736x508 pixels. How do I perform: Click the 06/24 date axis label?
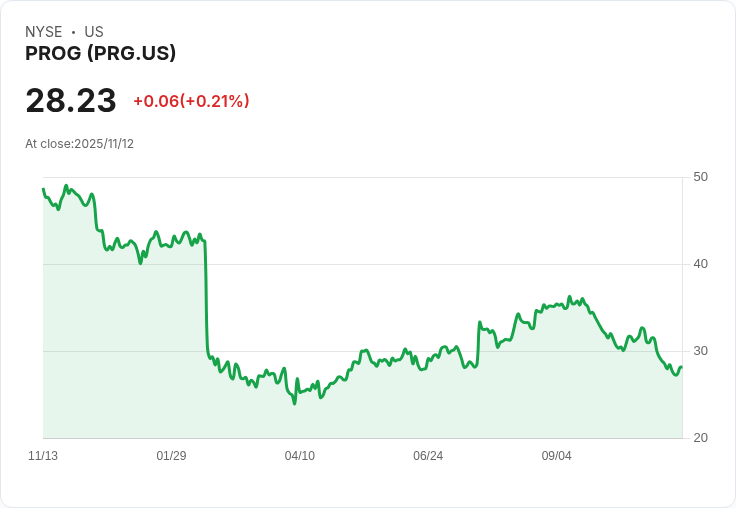pyautogui.click(x=427, y=456)
